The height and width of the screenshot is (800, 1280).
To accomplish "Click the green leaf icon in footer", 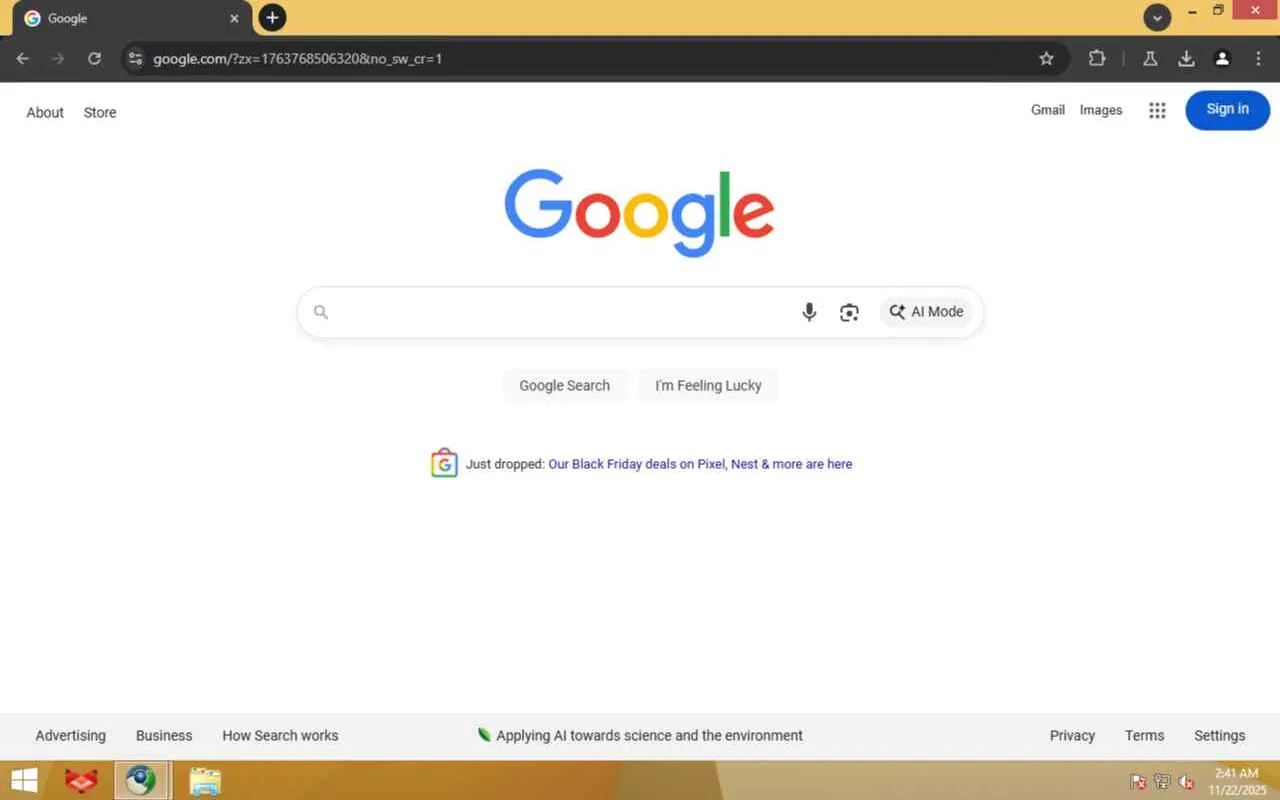I will (x=484, y=735).
